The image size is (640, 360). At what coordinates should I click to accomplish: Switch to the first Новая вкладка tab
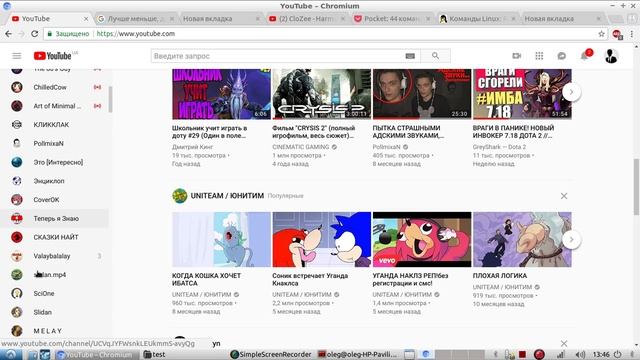coord(220,19)
